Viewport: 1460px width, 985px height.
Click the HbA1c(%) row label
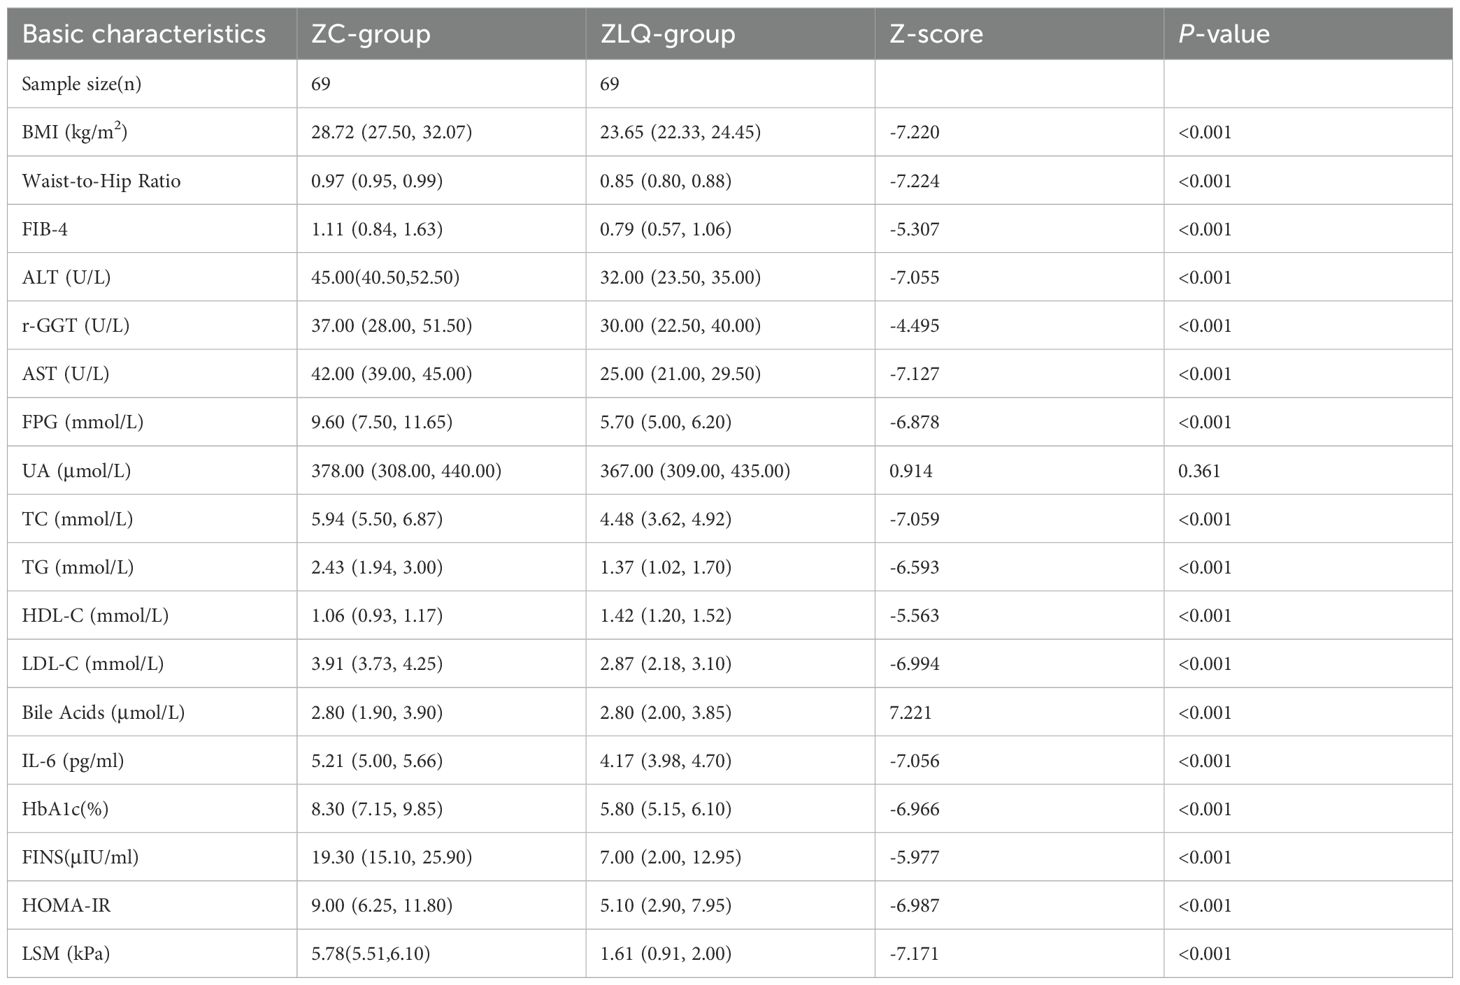[x=65, y=809]
